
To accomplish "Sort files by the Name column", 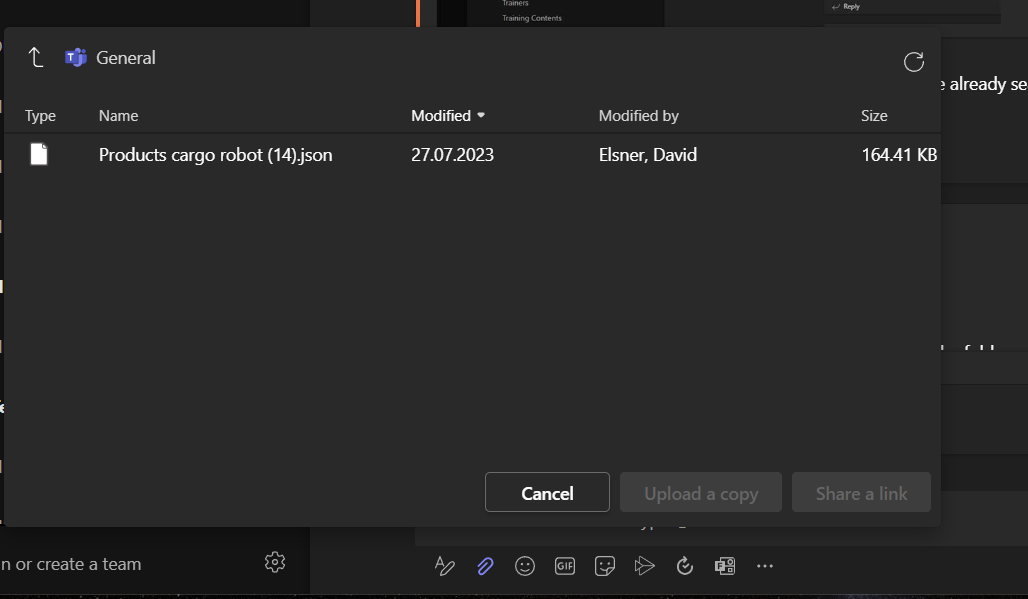I will tap(118, 115).
